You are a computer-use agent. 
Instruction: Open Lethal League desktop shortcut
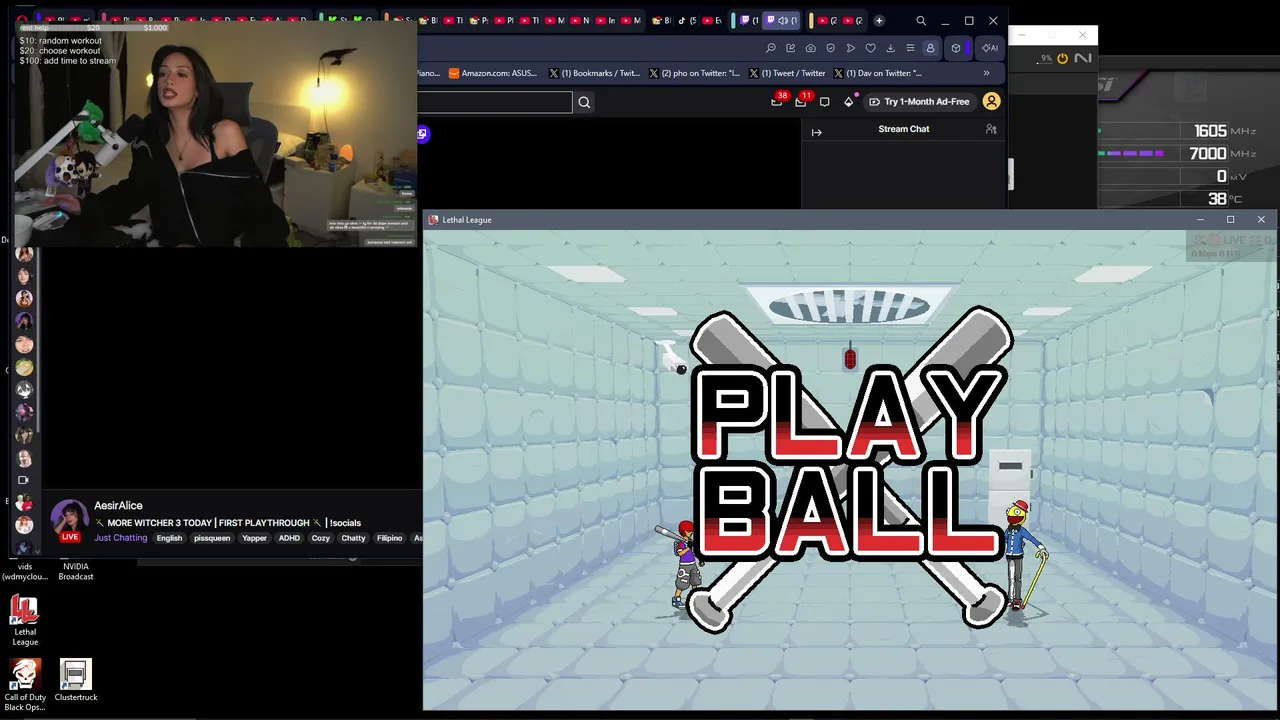coord(25,620)
